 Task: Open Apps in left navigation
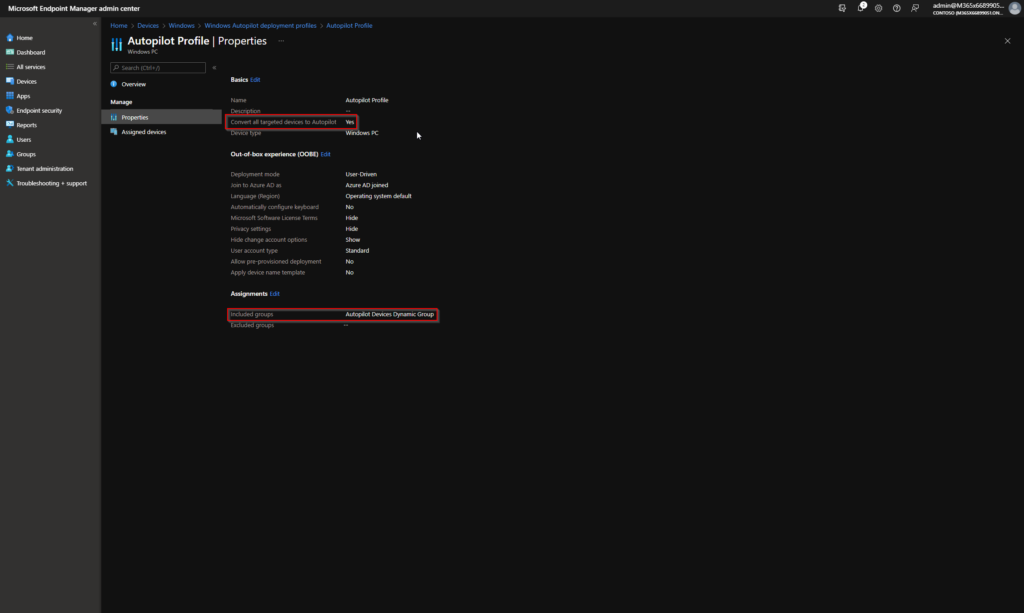pos(23,96)
